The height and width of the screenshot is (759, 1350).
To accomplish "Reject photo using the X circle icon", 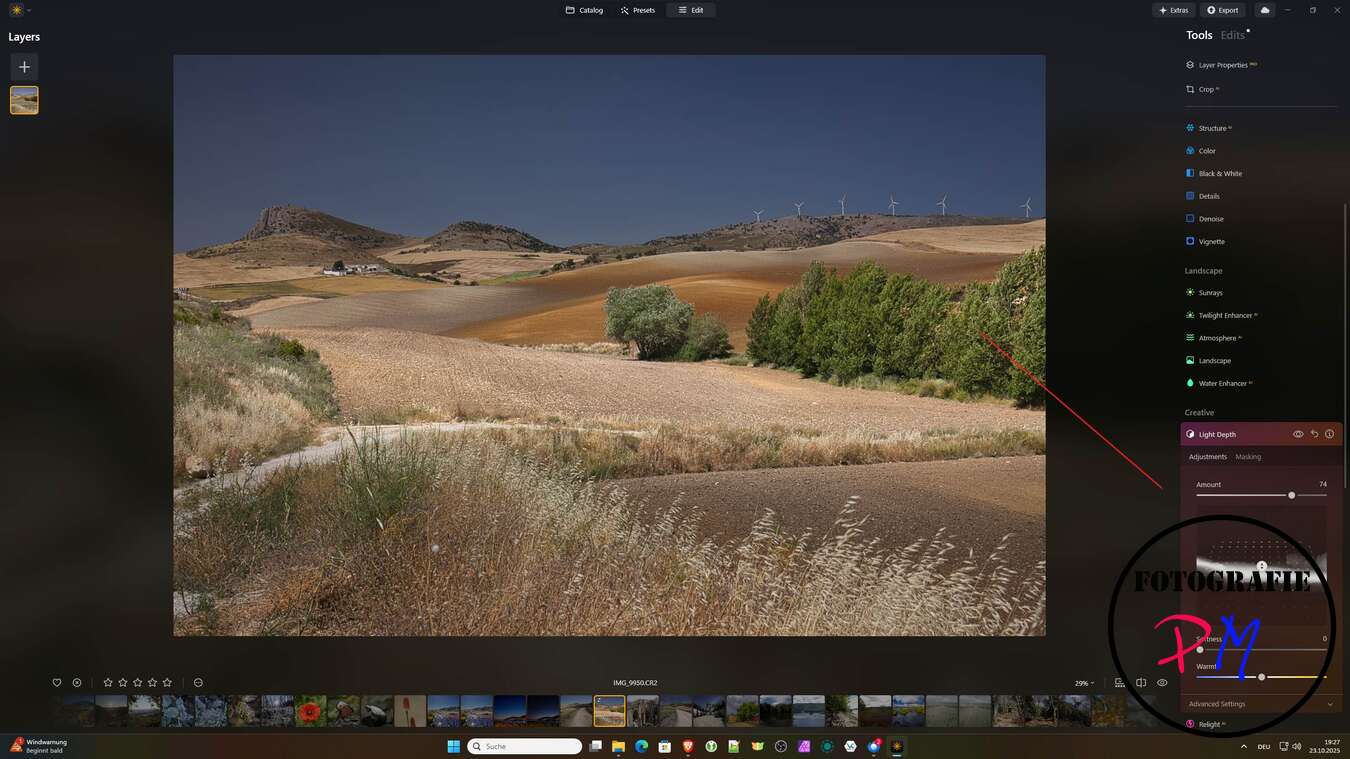I will point(77,683).
